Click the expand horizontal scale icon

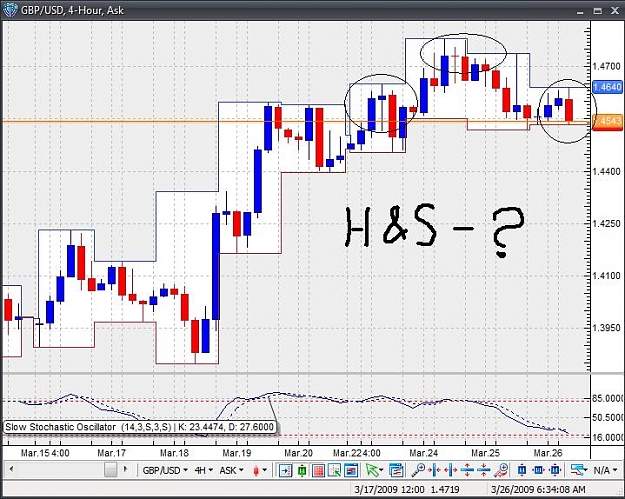(x=450, y=470)
